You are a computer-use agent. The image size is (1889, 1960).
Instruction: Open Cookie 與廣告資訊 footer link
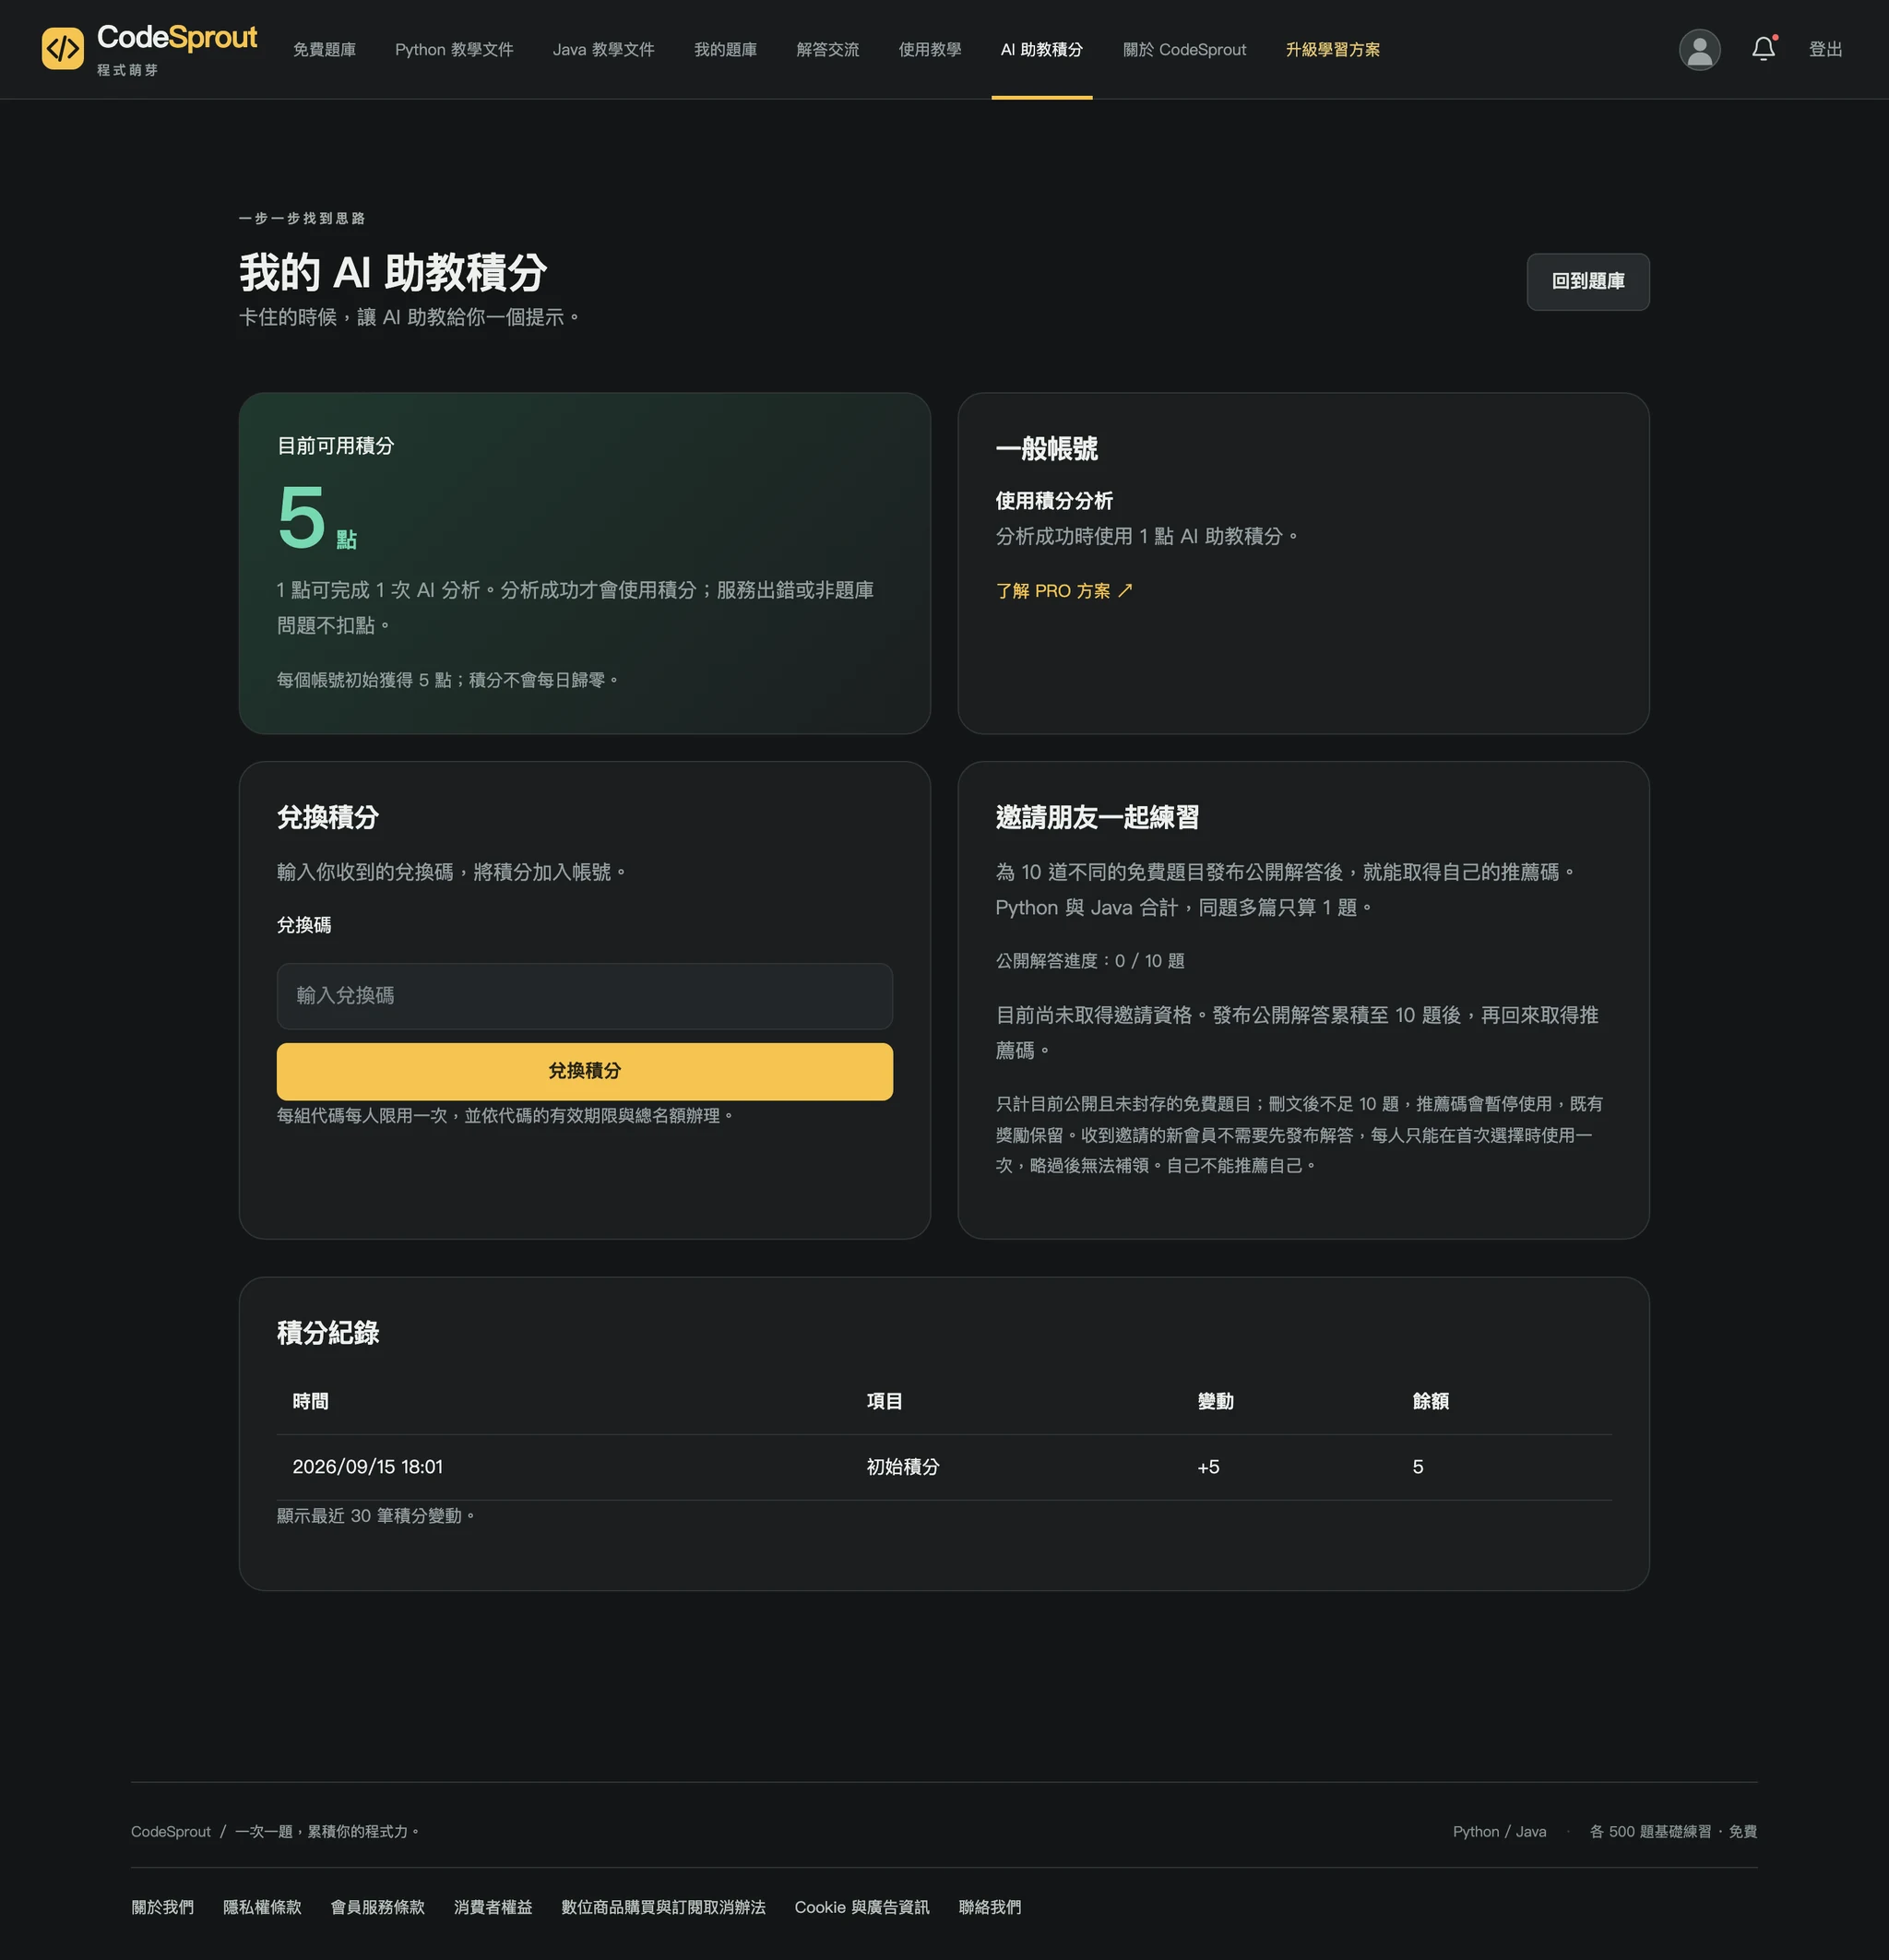[862, 1907]
